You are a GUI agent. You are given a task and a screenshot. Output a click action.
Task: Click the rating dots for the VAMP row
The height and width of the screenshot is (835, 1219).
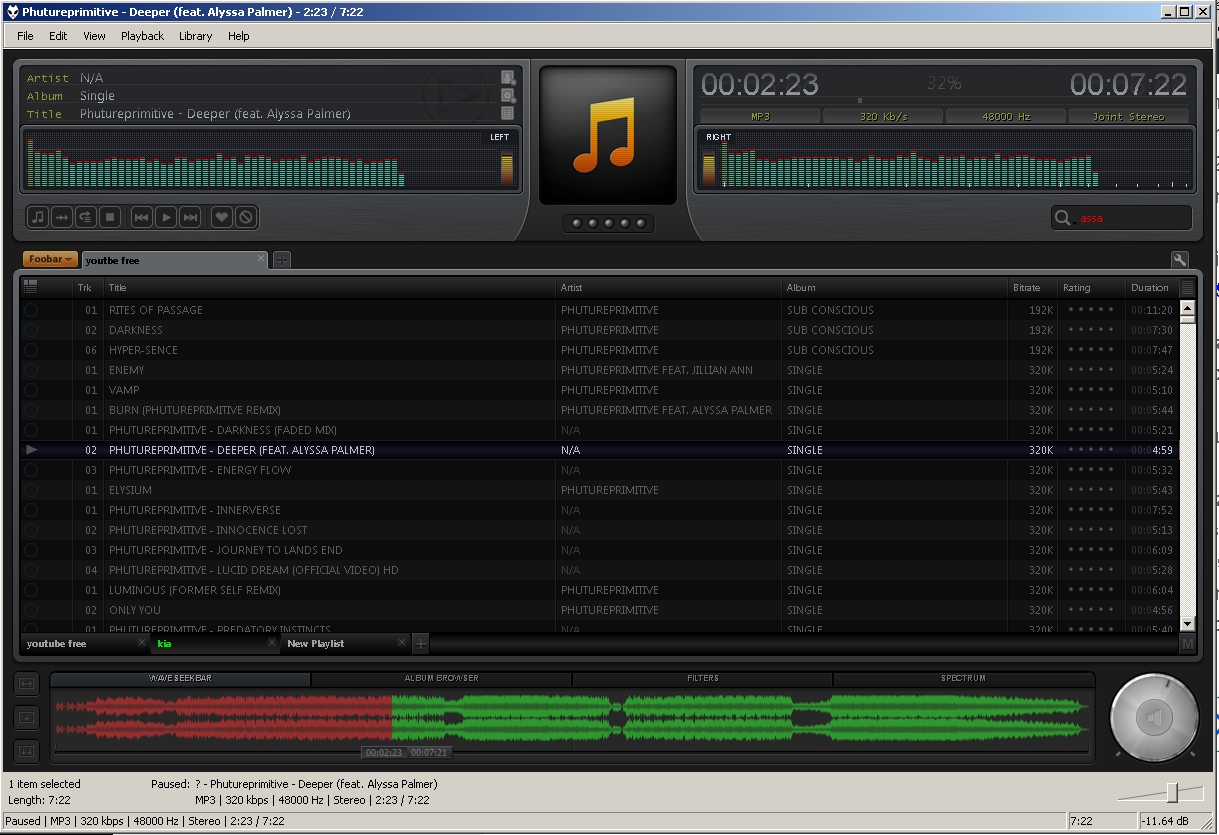point(1091,389)
